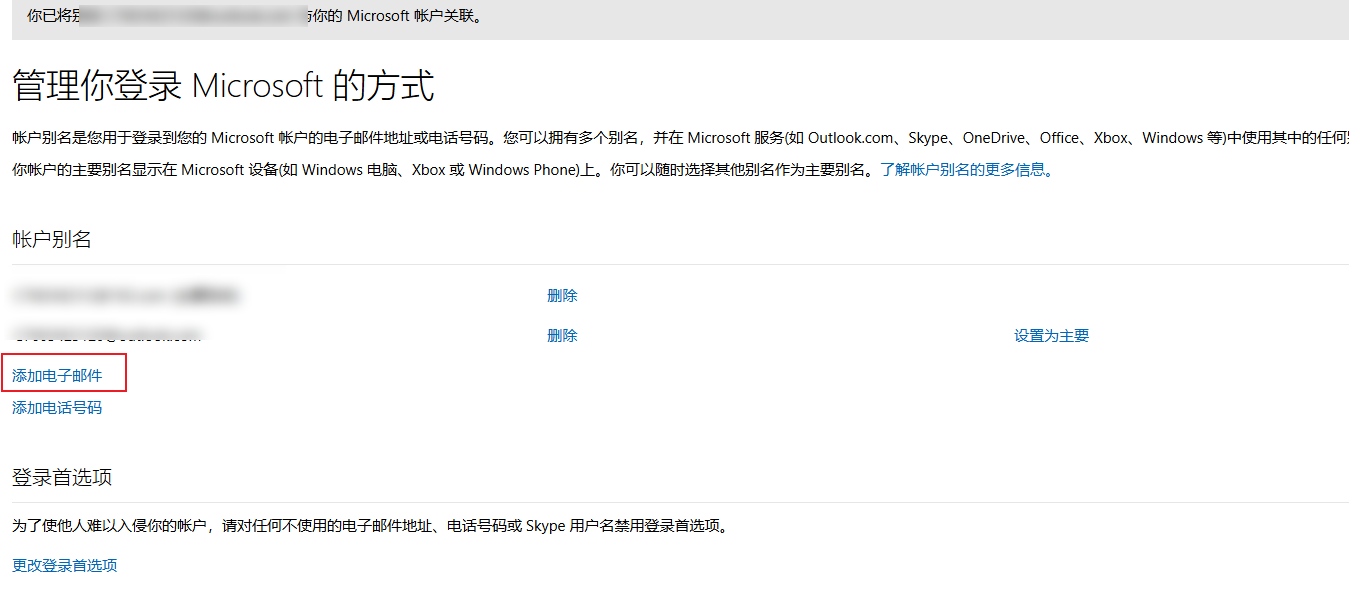Delete the first account alias
Image resolution: width=1349 pixels, height=612 pixels.
coord(562,296)
